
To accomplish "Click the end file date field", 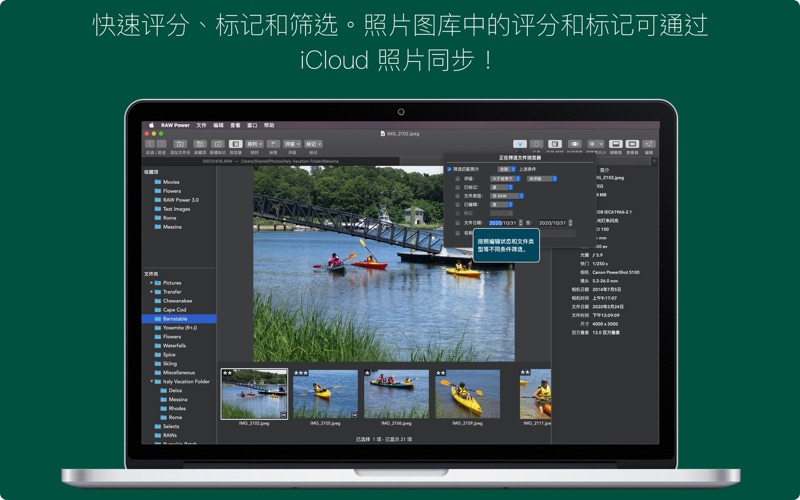I will click(x=553, y=223).
